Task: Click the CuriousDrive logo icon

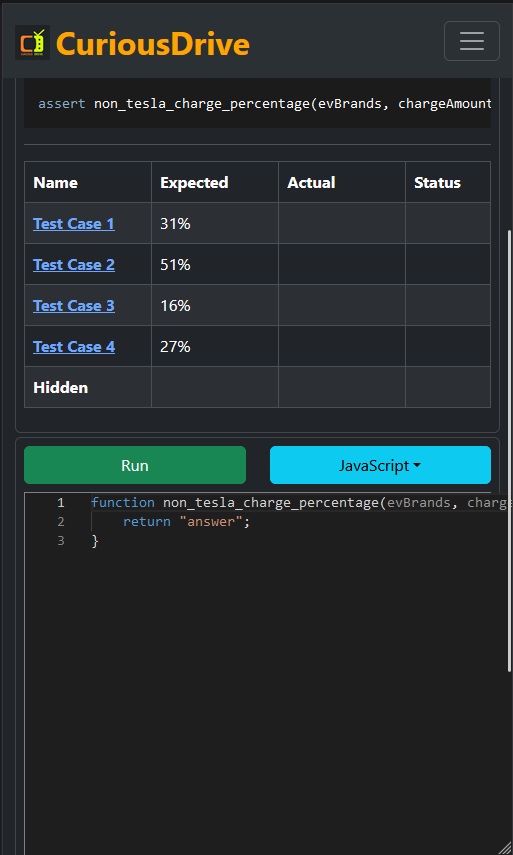Action: click(x=33, y=42)
